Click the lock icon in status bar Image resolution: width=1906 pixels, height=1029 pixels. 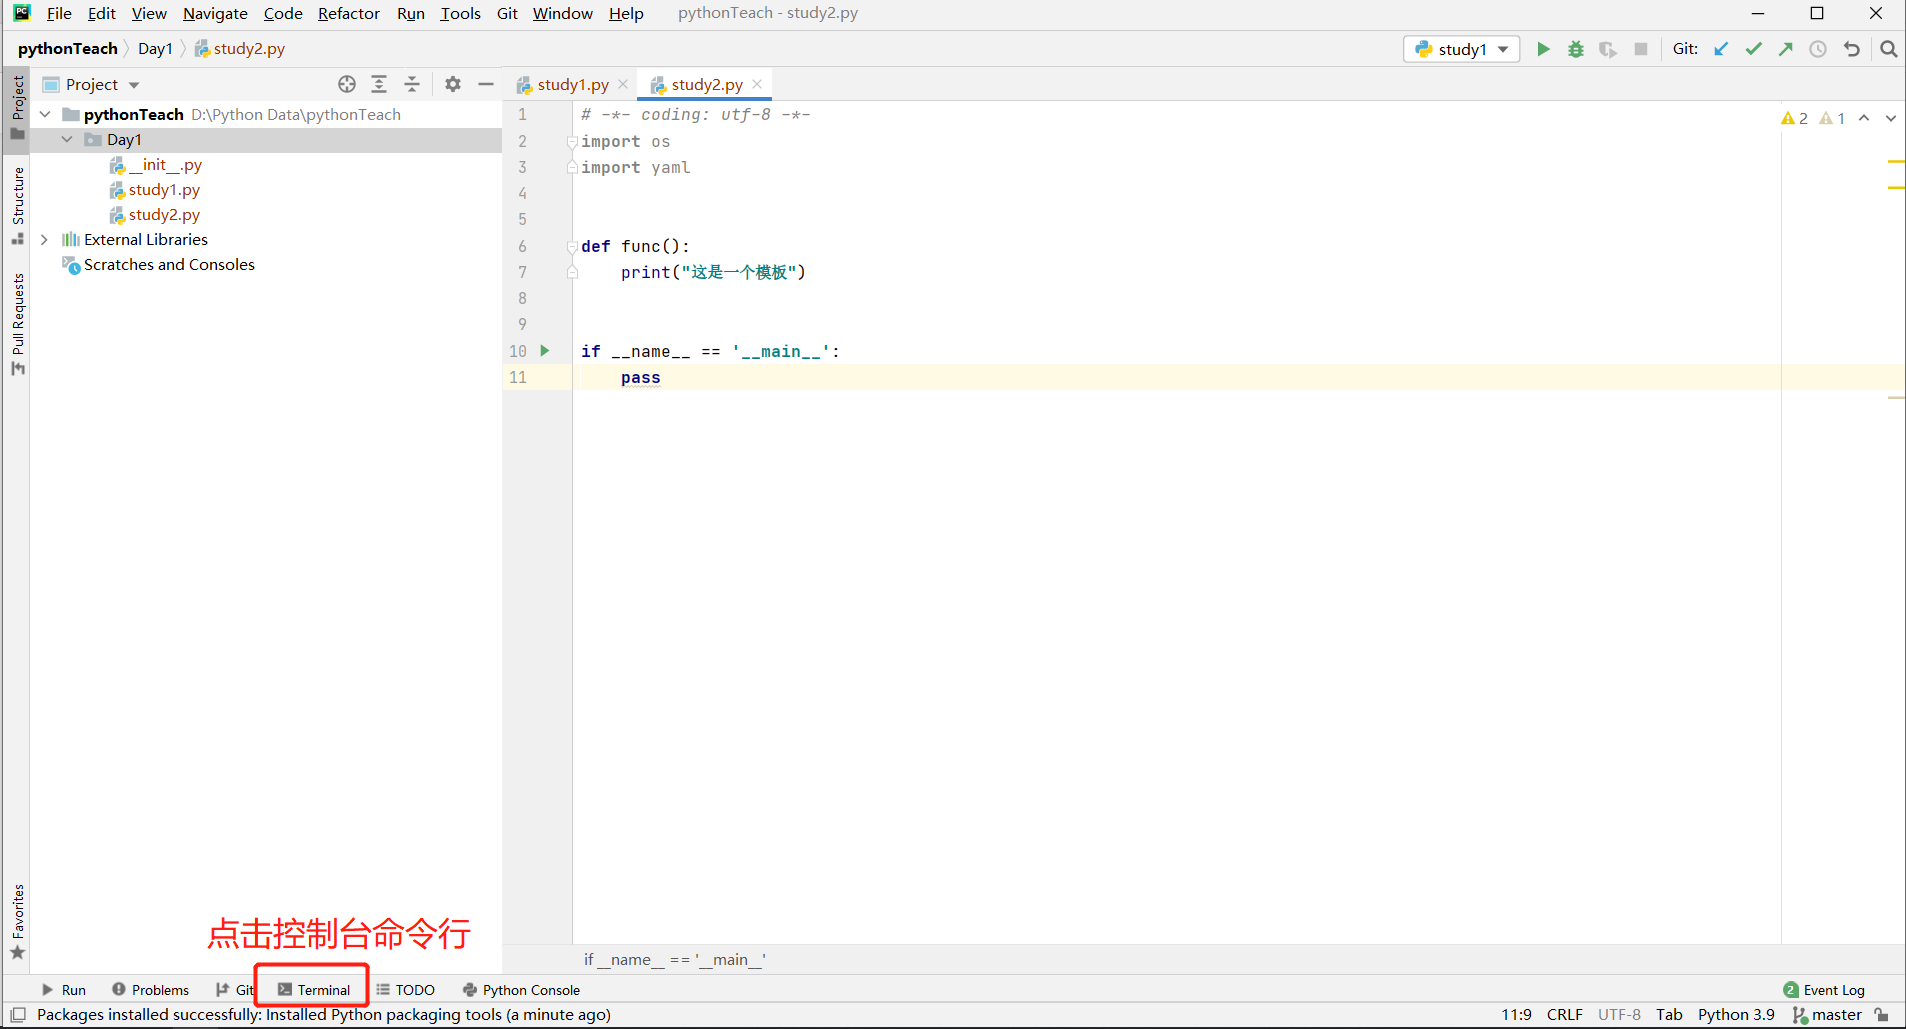point(1882,1015)
